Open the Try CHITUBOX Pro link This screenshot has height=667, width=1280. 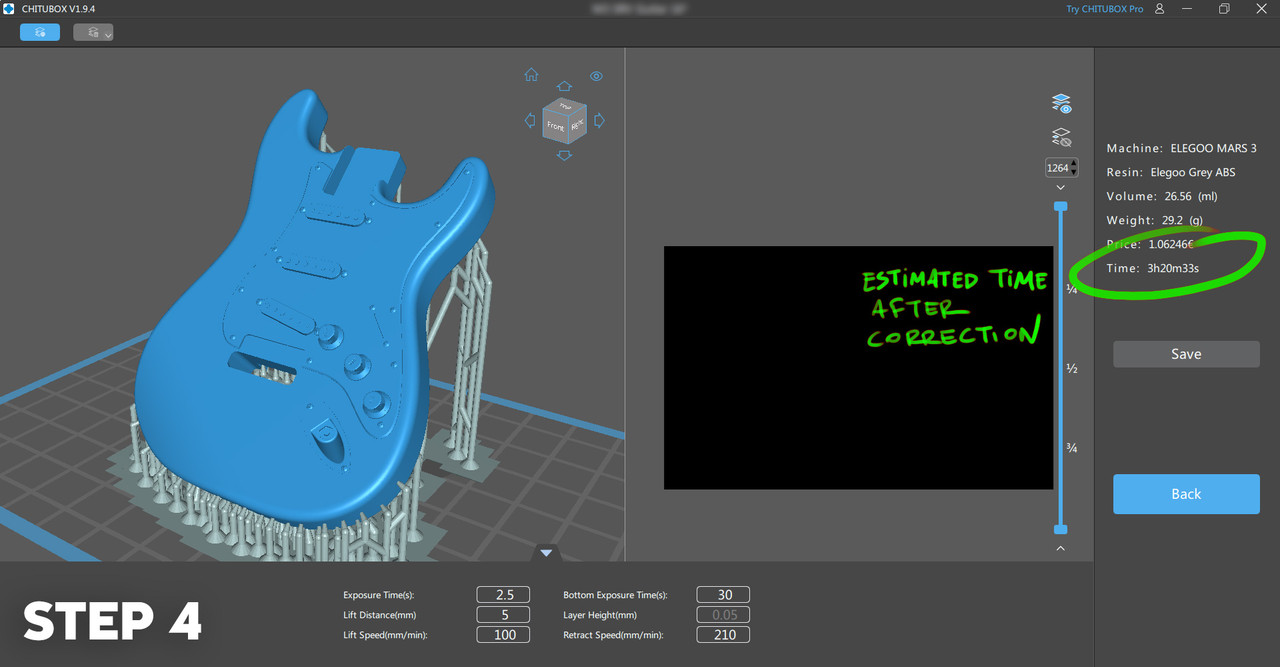1104,9
